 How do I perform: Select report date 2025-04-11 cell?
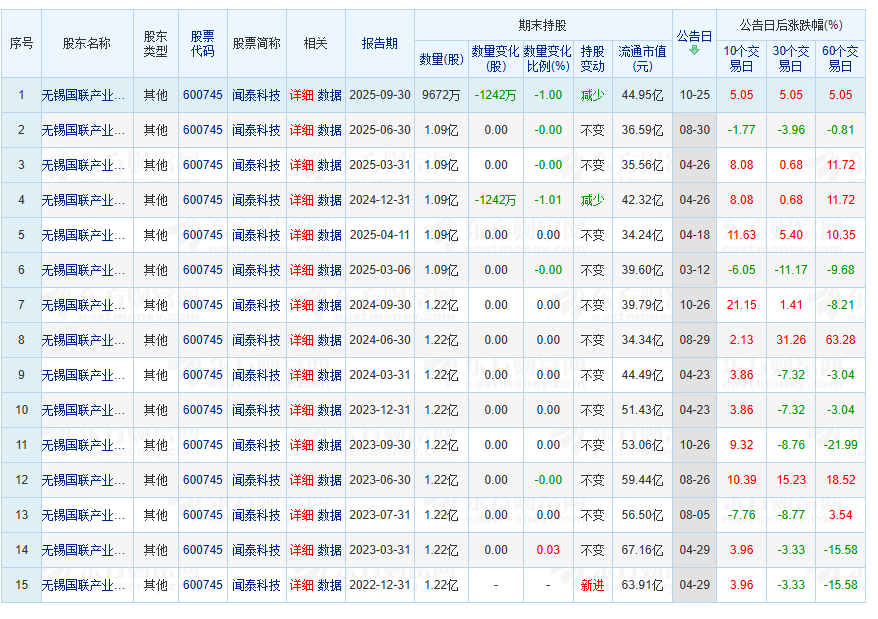[380, 235]
